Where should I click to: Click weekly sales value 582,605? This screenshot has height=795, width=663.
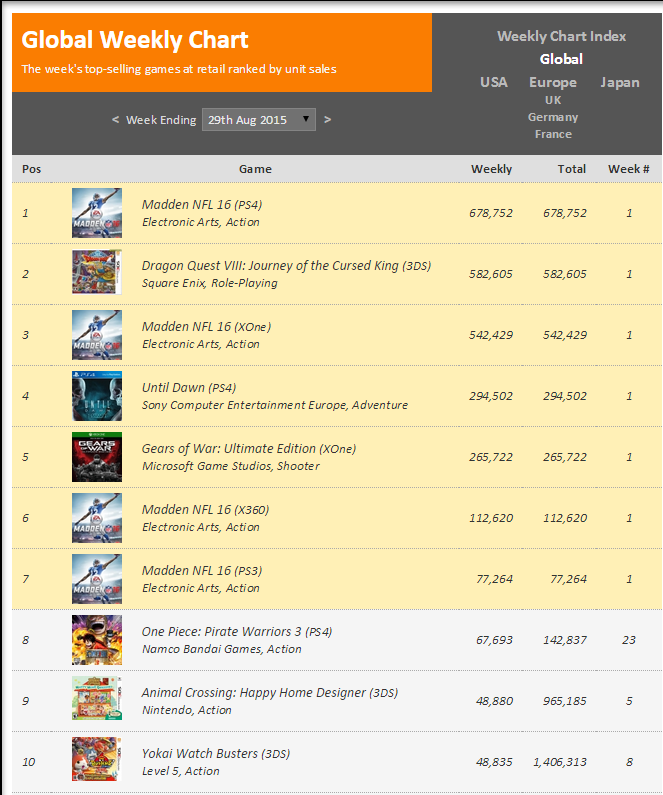491,274
